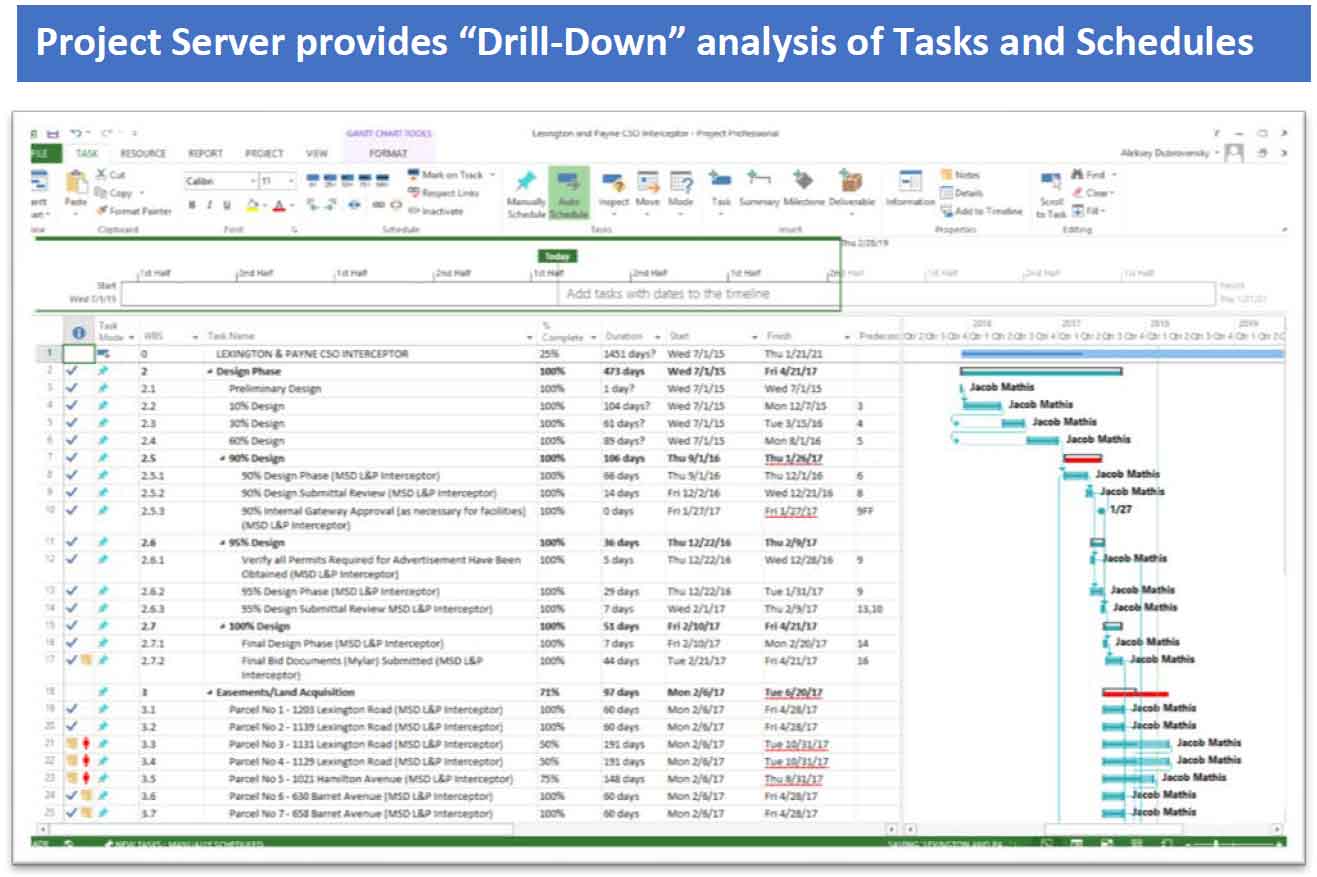Open the REPORT ribbon tab
Image resolution: width=1317 pixels, height=877 pixels.
point(205,154)
